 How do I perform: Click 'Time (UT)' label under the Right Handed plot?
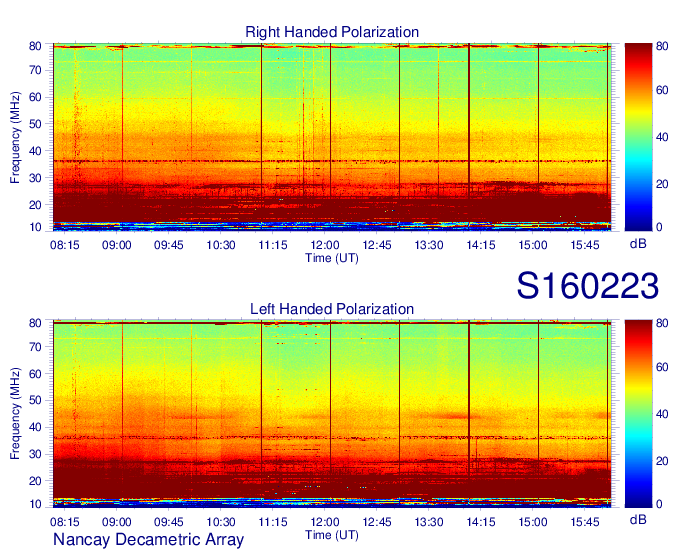pyautogui.click(x=332, y=258)
